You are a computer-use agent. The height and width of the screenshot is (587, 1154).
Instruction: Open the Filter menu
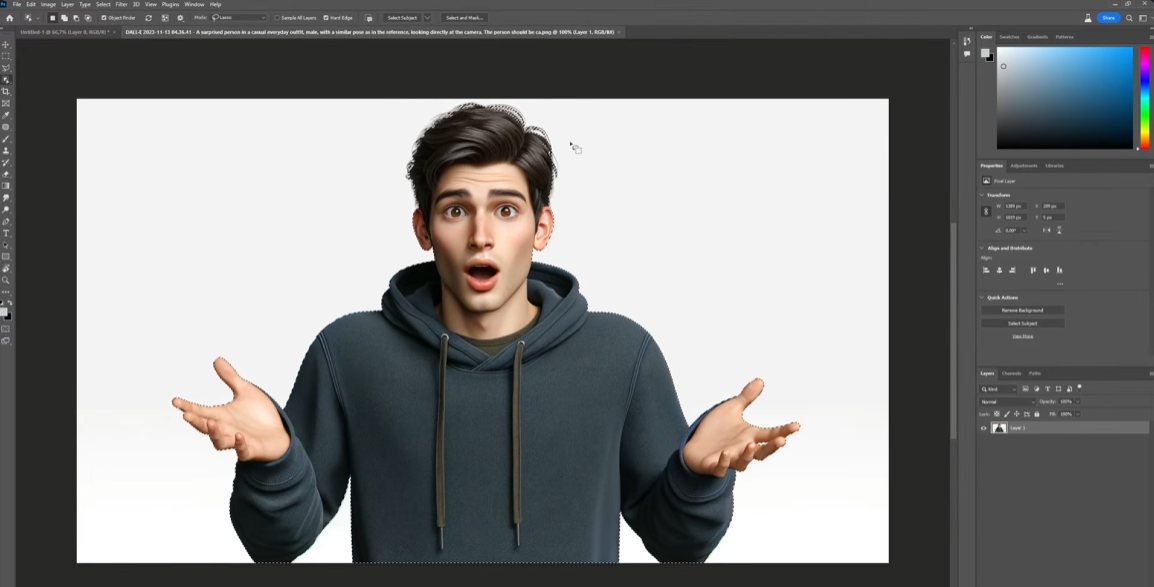point(121,4)
